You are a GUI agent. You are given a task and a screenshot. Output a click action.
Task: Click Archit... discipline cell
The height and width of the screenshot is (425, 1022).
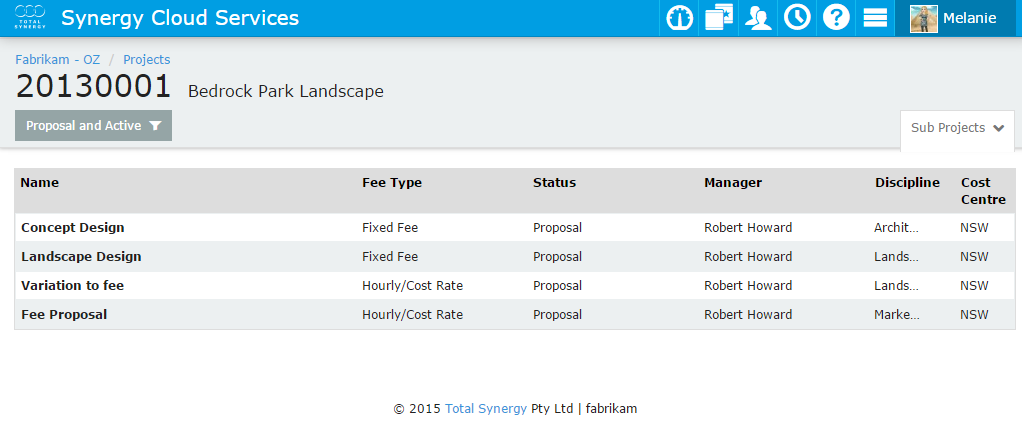(x=896, y=228)
